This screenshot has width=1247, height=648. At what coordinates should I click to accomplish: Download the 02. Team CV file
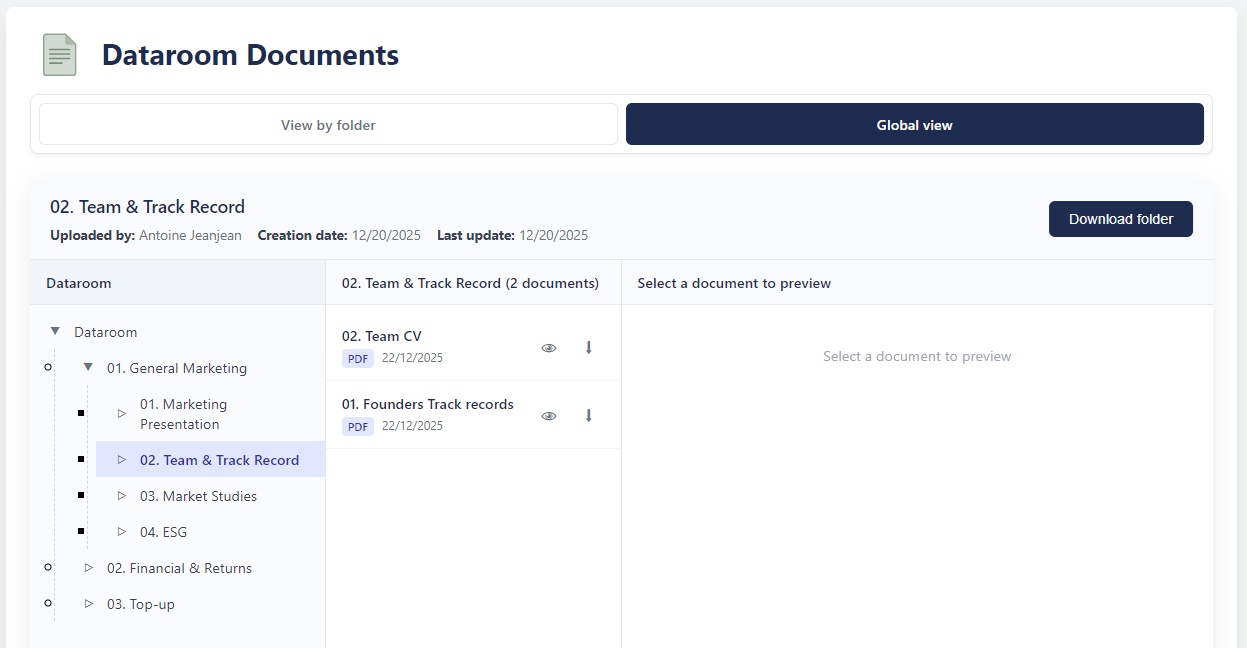click(x=588, y=348)
